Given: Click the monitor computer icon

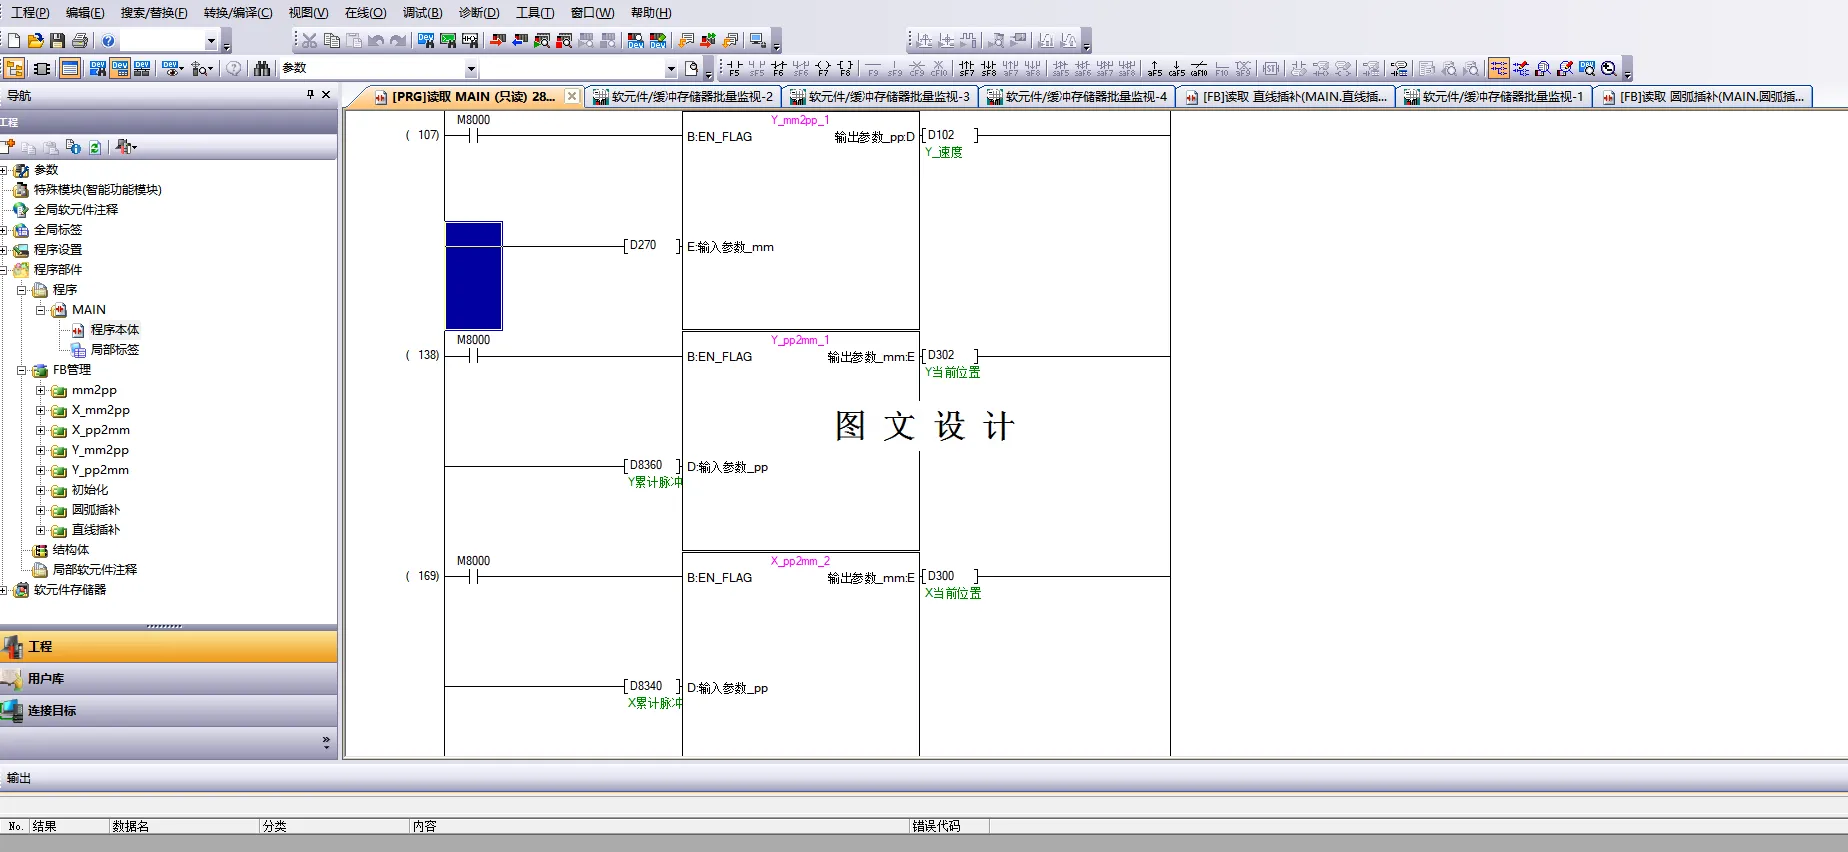Looking at the screenshot, I should [758, 41].
